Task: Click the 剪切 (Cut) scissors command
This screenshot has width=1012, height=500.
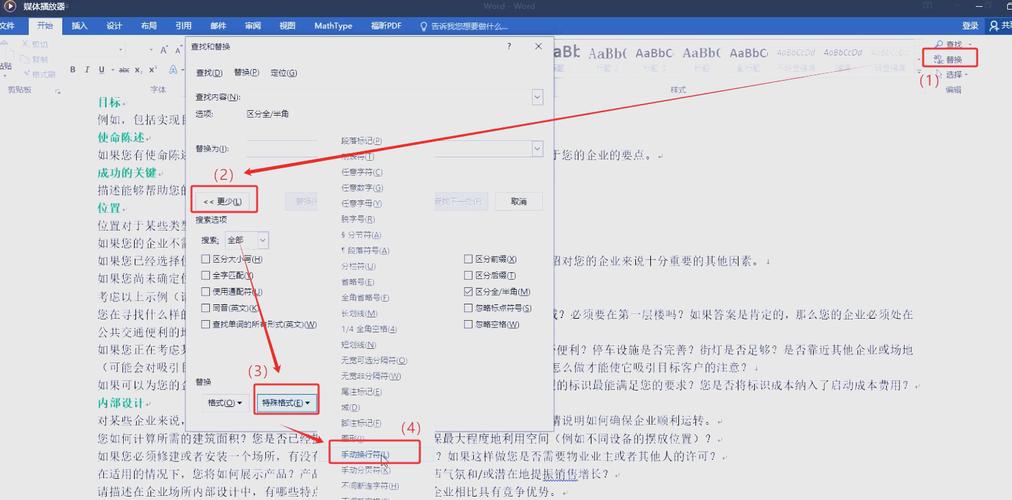Action: coord(35,44)
